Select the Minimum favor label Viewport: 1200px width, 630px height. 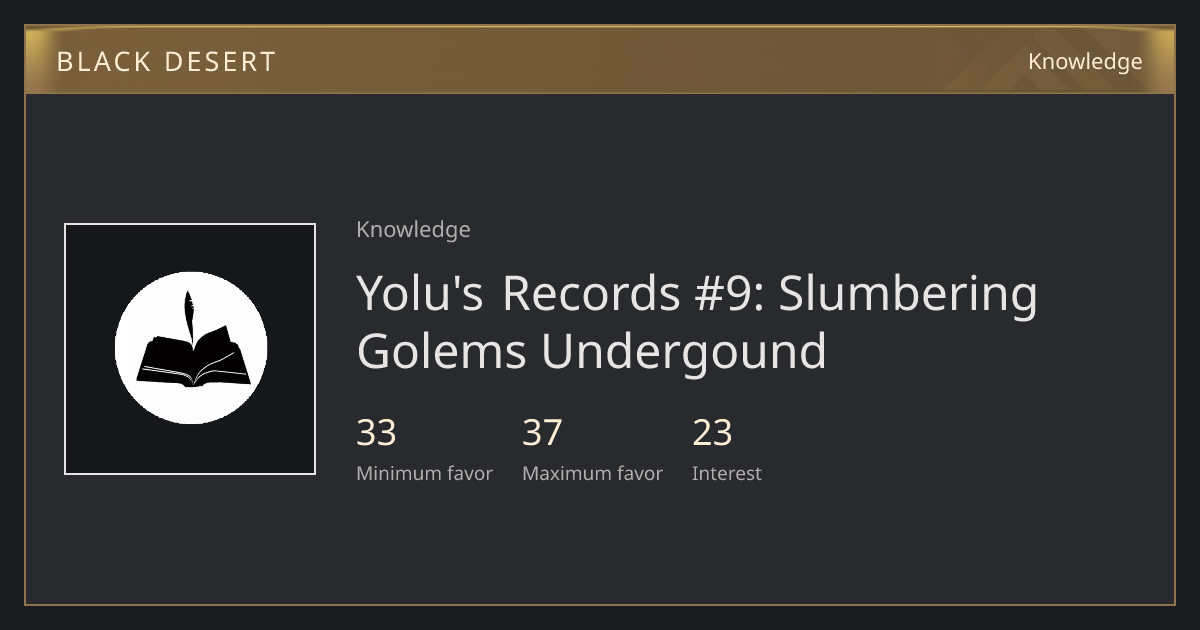pyautogui.click(x=424, y=473)
